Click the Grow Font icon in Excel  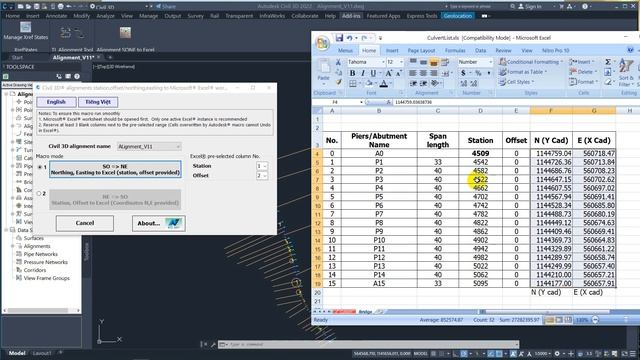(x=389, y=73)
